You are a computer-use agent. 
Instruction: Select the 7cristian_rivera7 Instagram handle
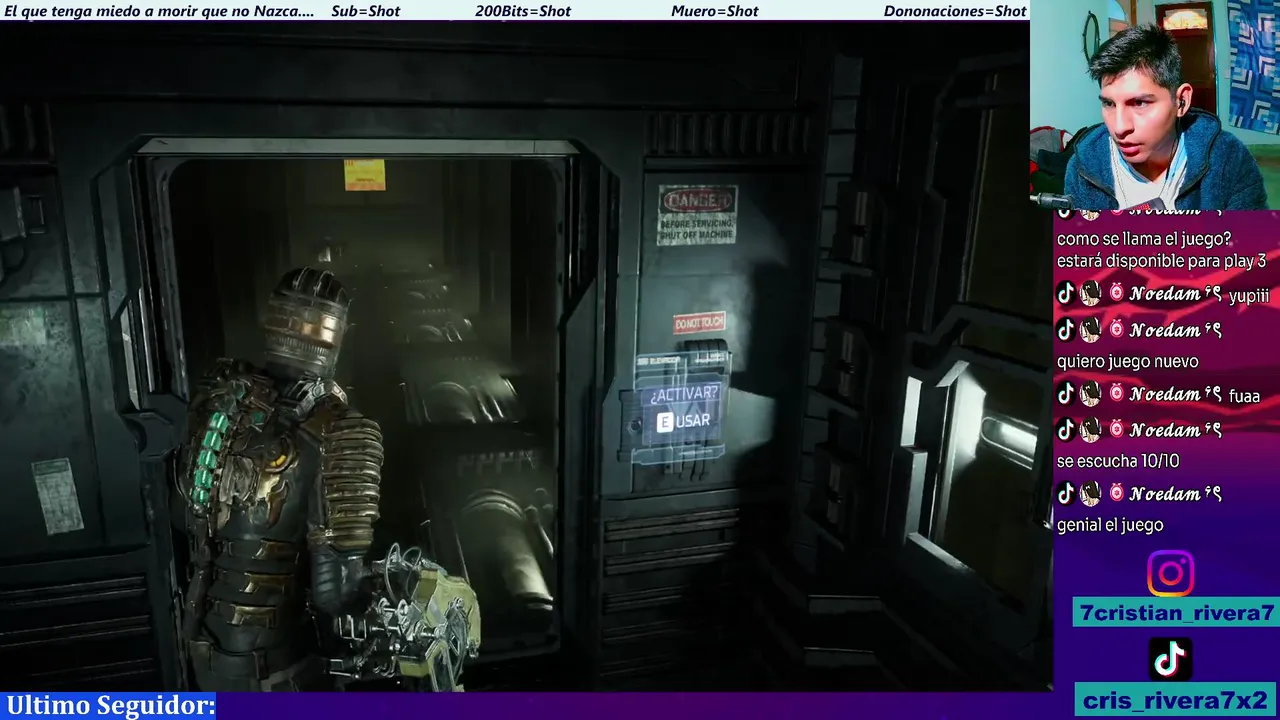click(x=1175, y=613)
